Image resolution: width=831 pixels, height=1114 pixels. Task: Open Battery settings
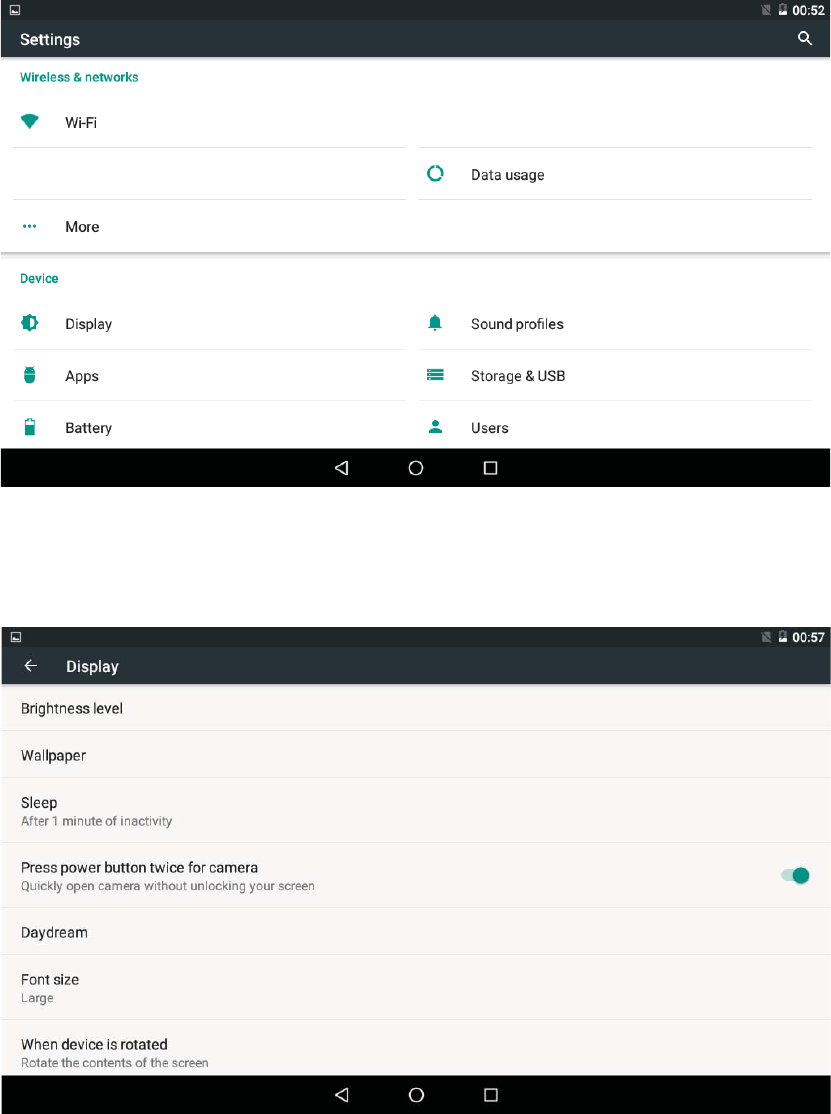point(210,426)
